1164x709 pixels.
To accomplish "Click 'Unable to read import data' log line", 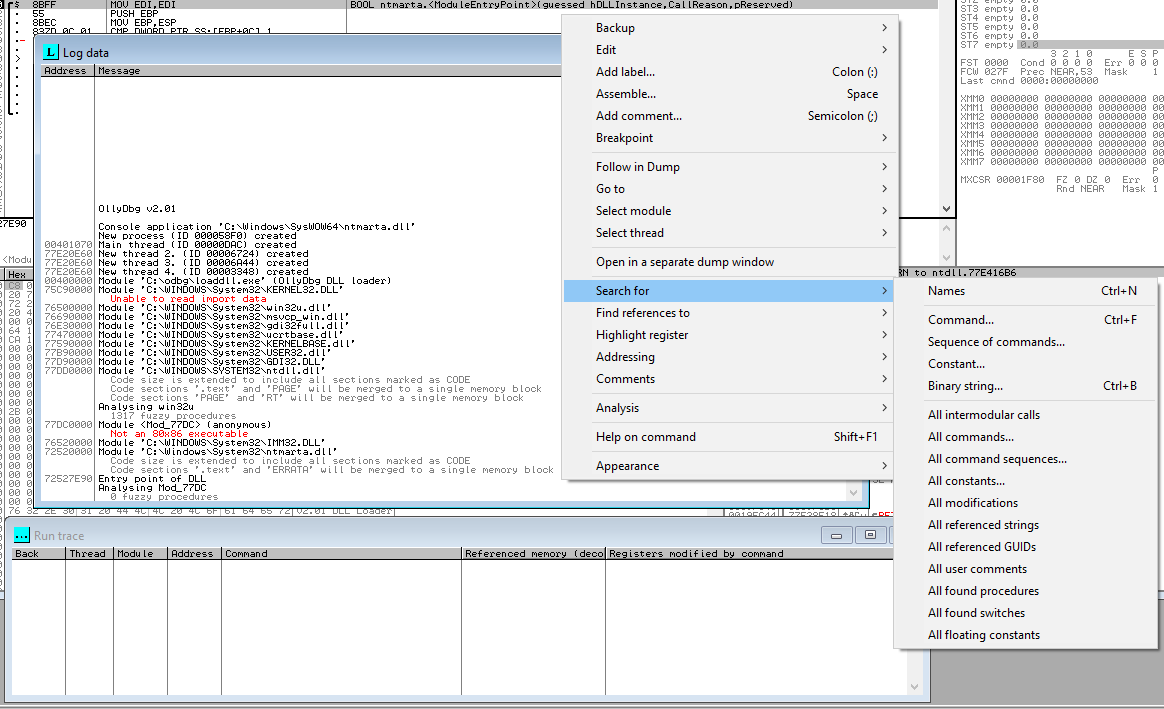I will 188,298.
